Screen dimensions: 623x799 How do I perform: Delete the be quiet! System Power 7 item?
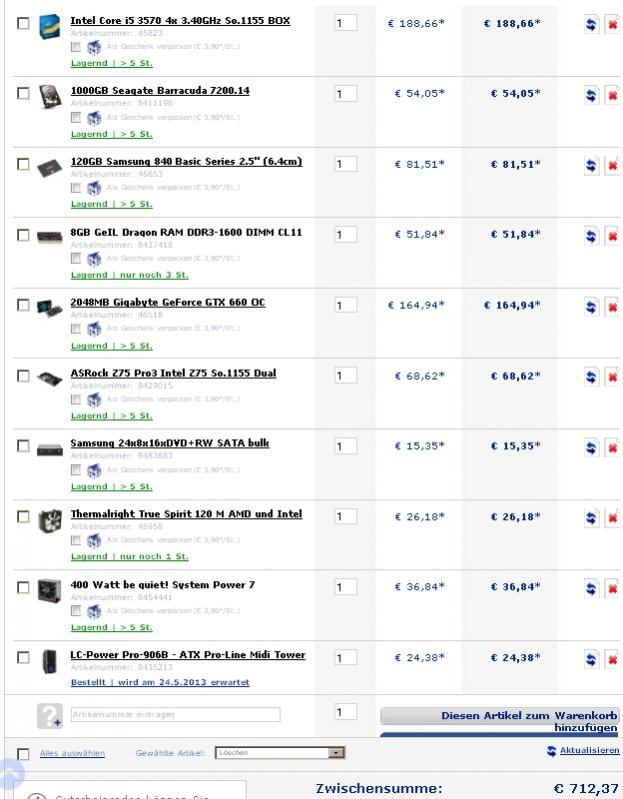point(612,589)
